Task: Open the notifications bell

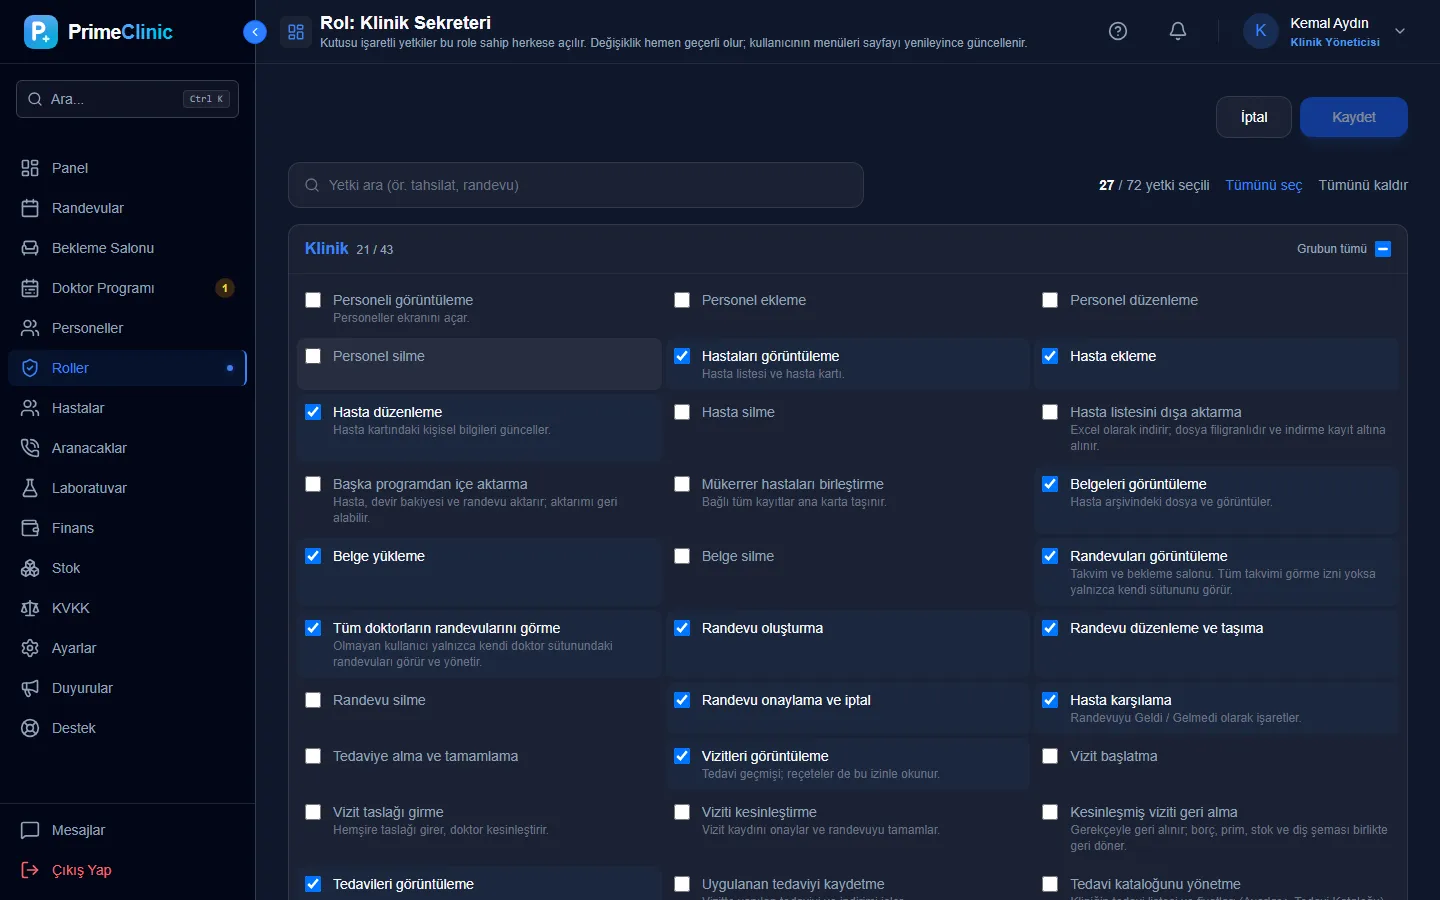Action: 1178,31
